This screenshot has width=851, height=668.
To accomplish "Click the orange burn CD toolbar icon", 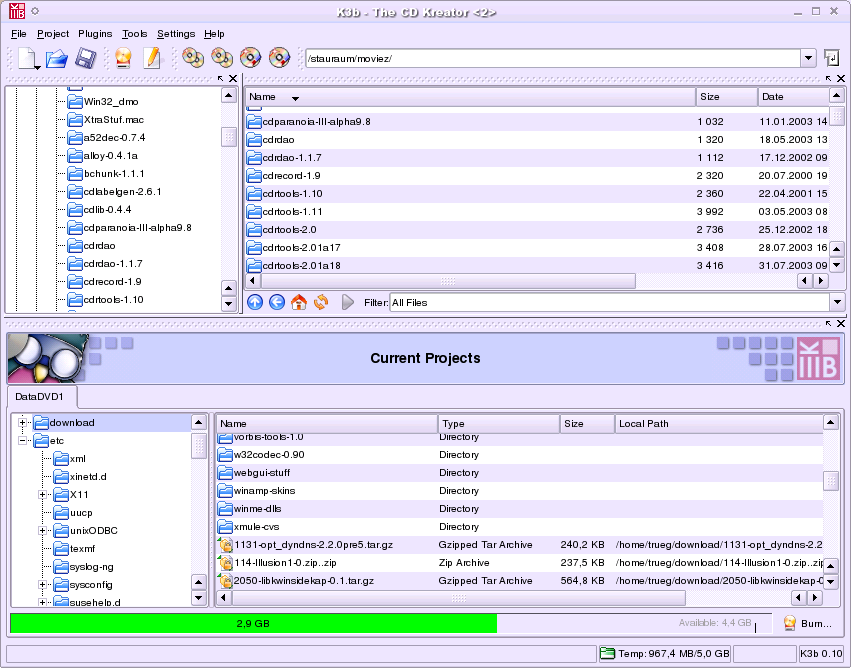I will (x=122, y=58).
